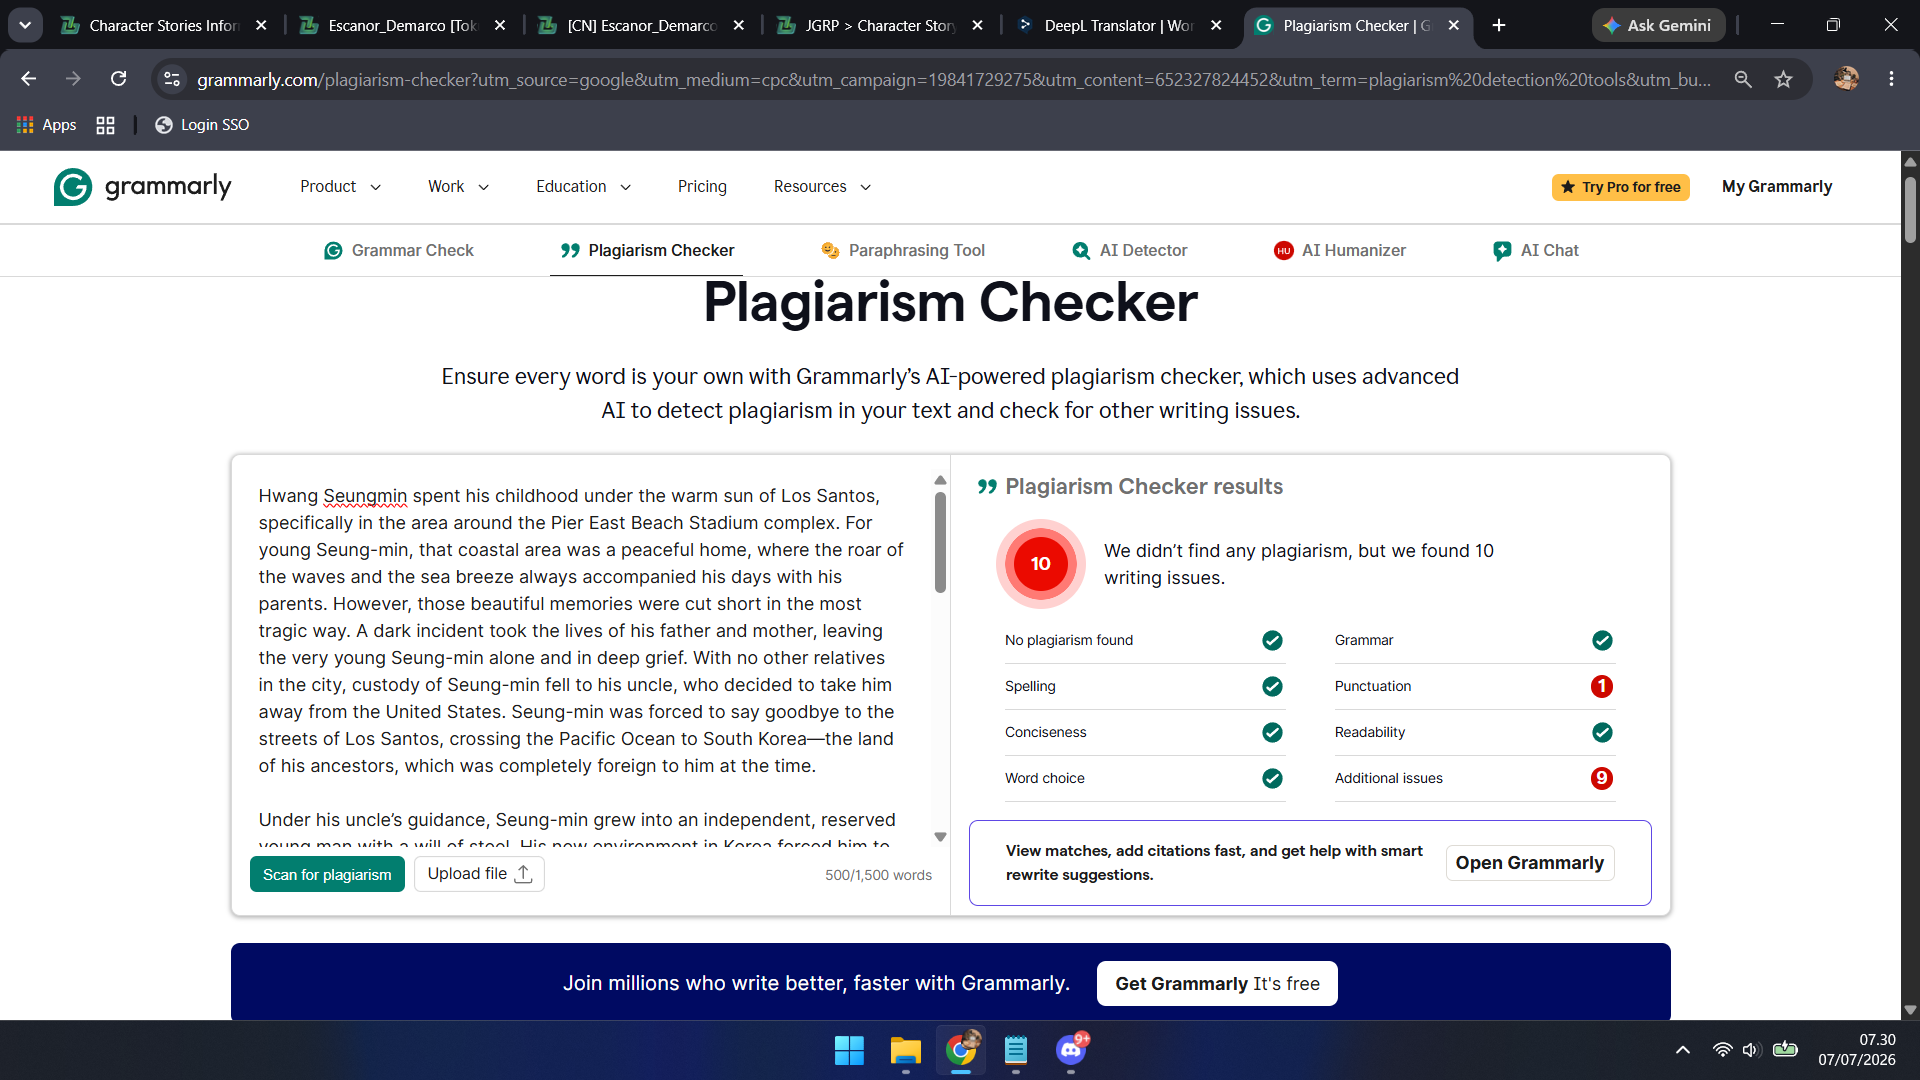Open the Grammar Check tool
The image size is (1920, 1080).
tap(398, 250)
